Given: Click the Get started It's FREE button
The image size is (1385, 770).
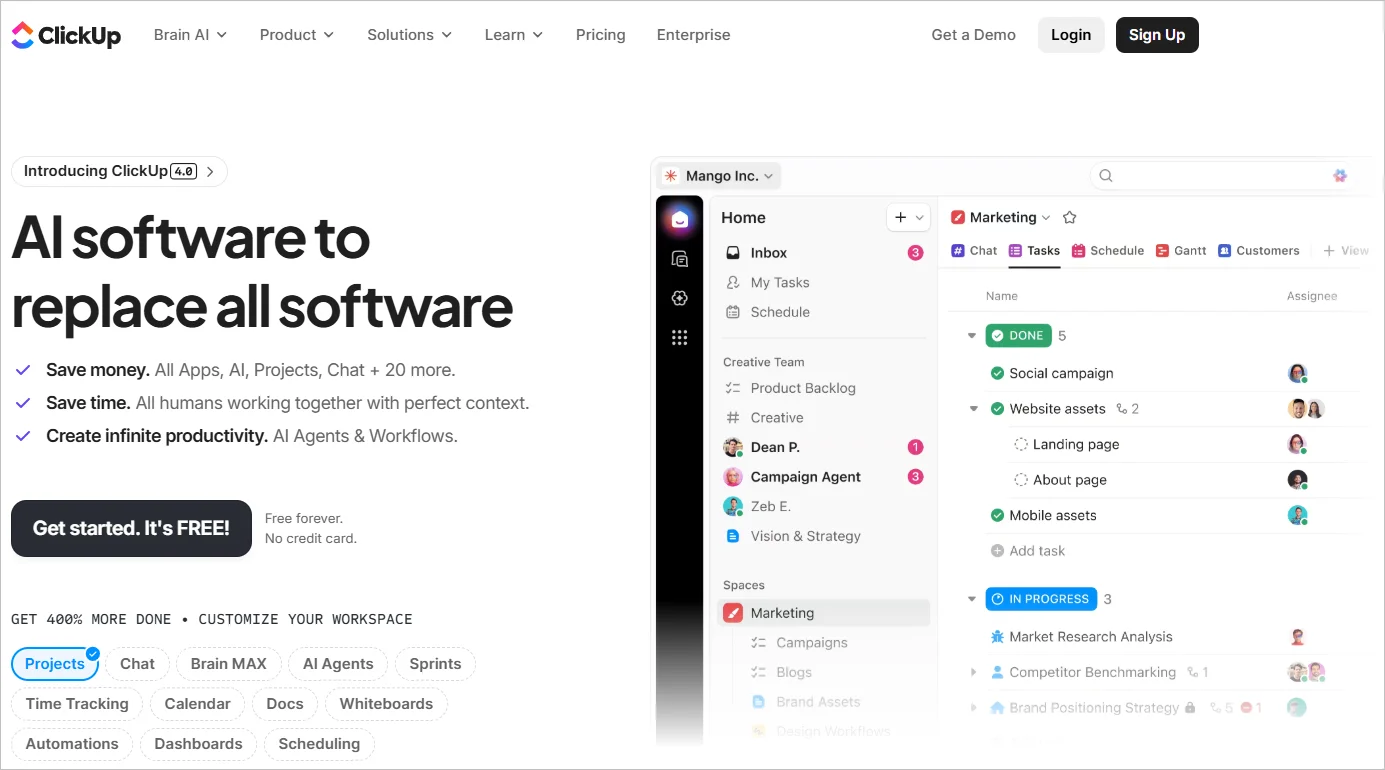Looking at the screenshot, I should pyautogui.click(x=131, y=528).
